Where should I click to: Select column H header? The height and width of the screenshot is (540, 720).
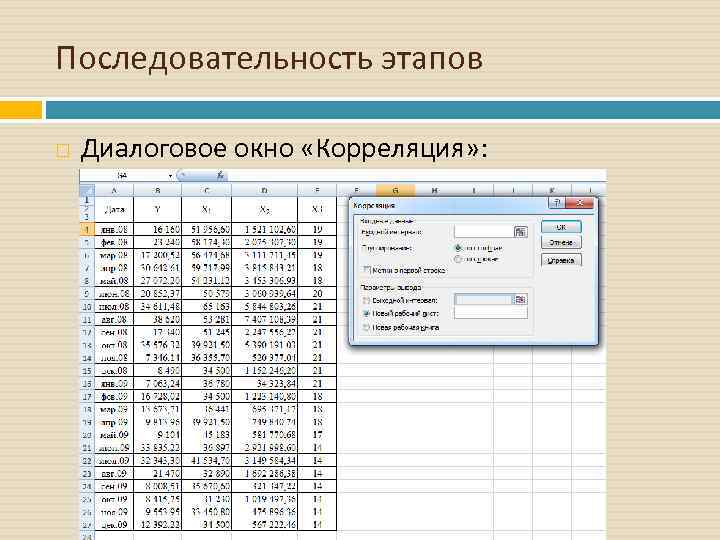point(434,190)
